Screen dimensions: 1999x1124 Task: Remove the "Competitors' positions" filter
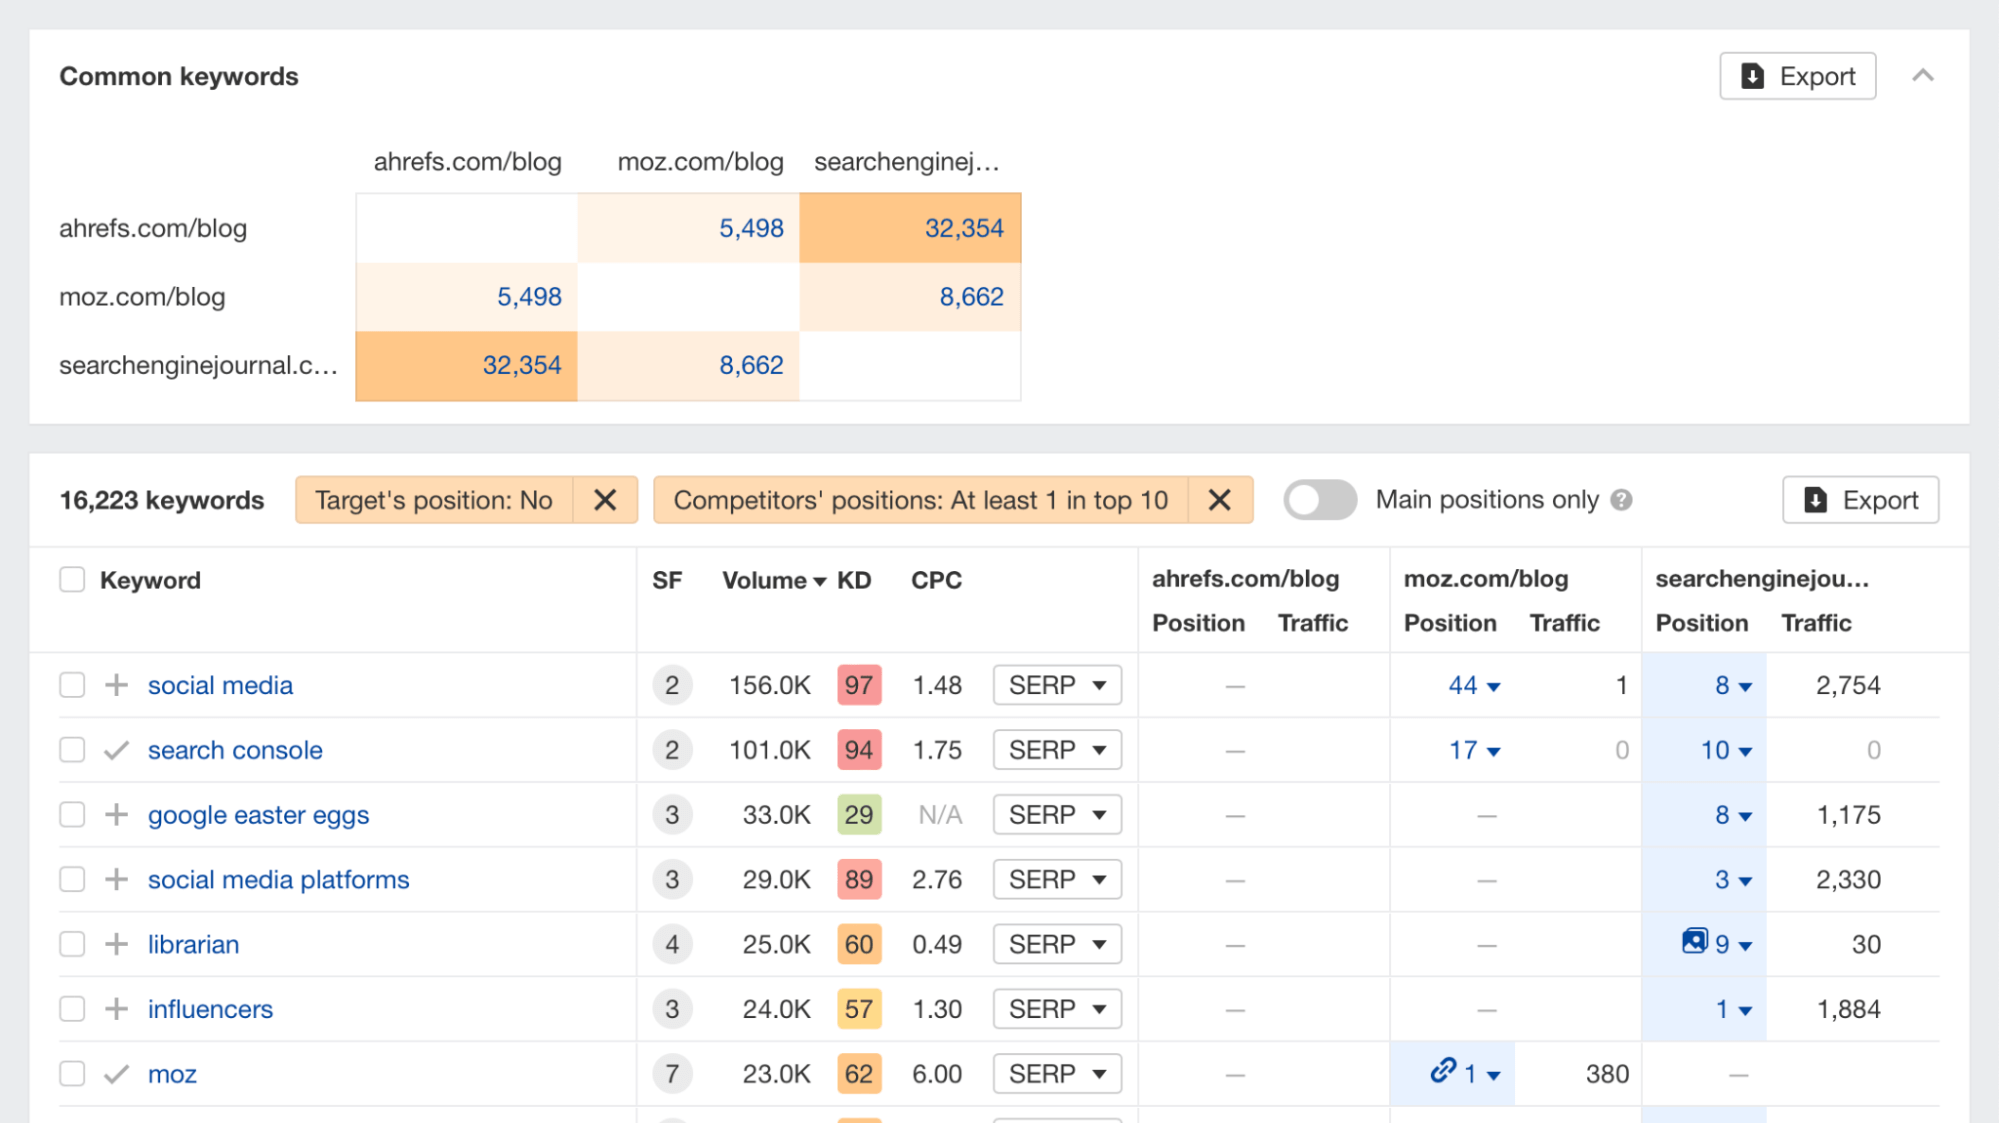(1220, 499)
